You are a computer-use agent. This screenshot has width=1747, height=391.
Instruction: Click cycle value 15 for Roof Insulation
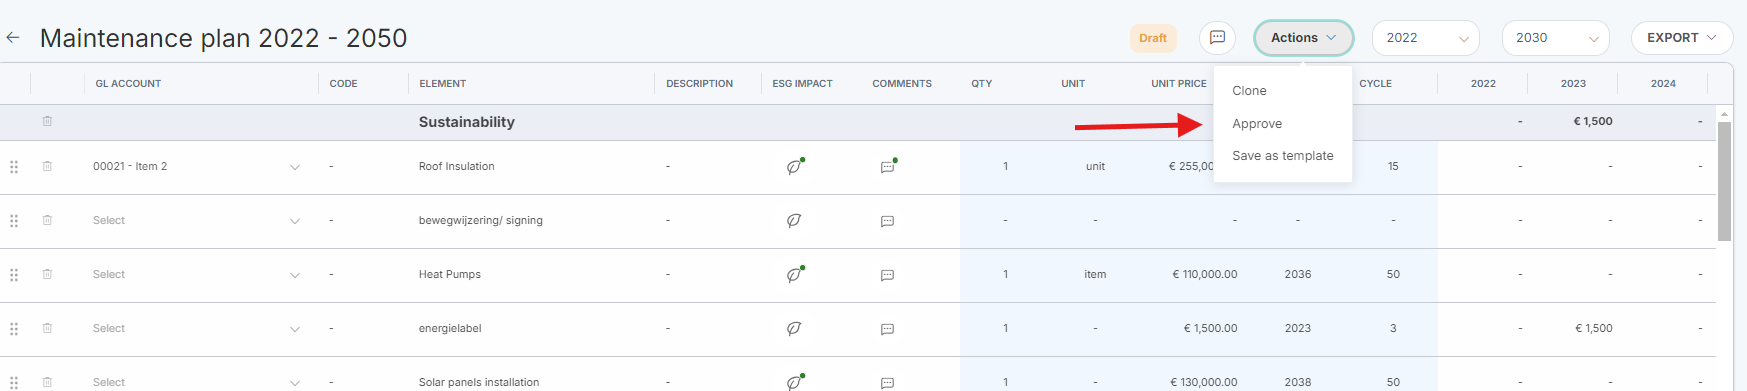pos(1393,167)
